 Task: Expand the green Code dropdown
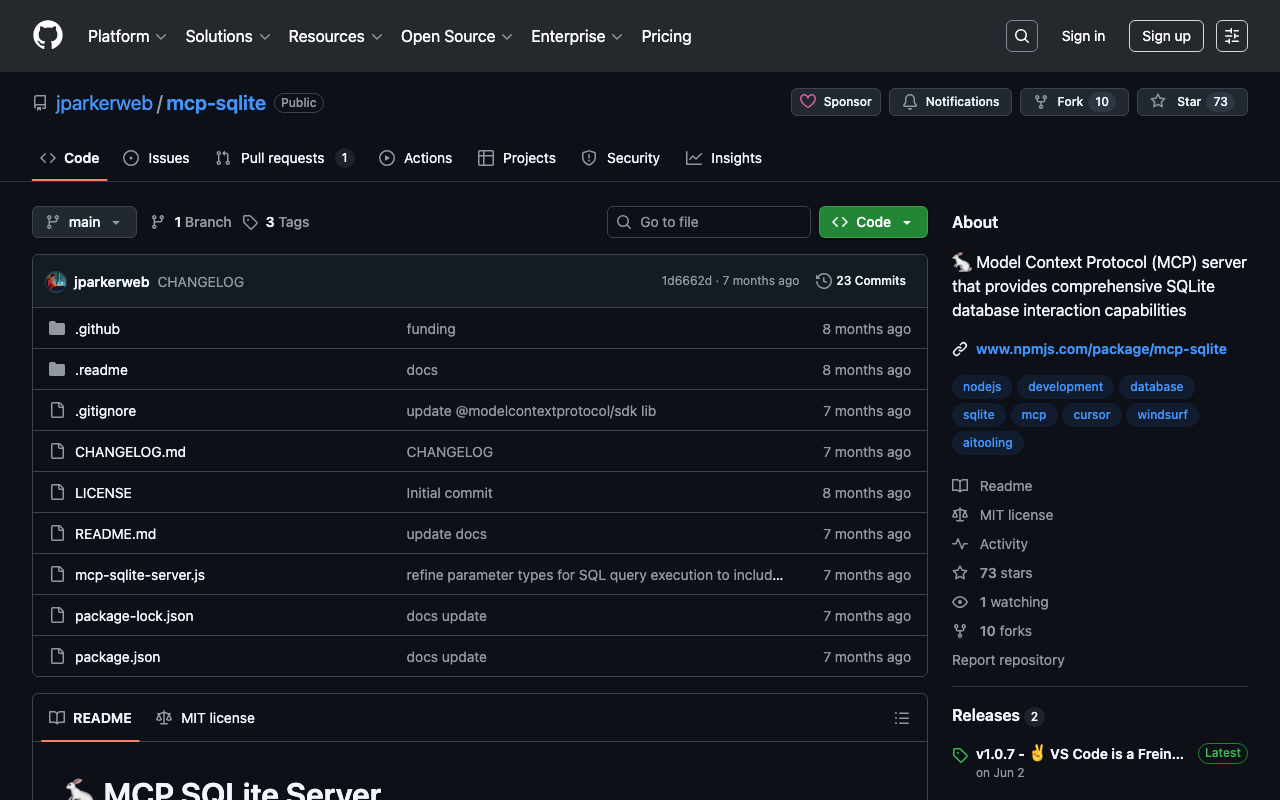point(872,222)
